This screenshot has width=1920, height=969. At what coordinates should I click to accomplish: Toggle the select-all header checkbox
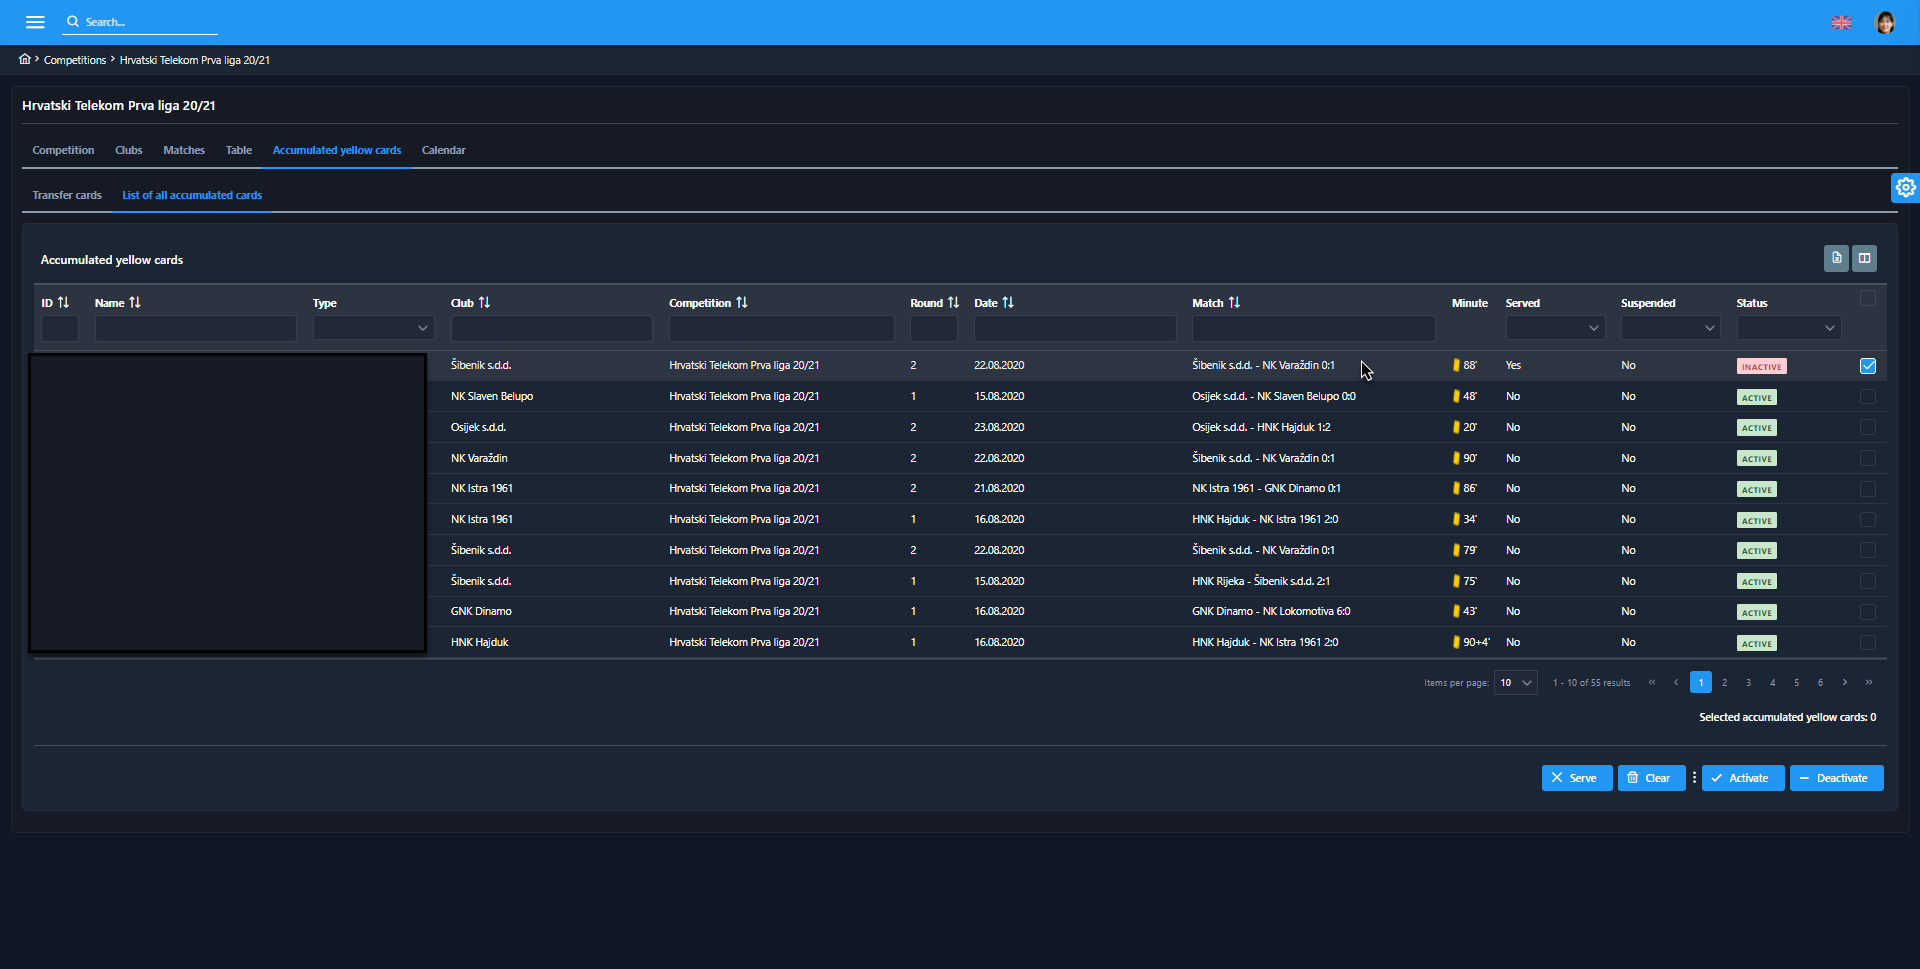1867,298
